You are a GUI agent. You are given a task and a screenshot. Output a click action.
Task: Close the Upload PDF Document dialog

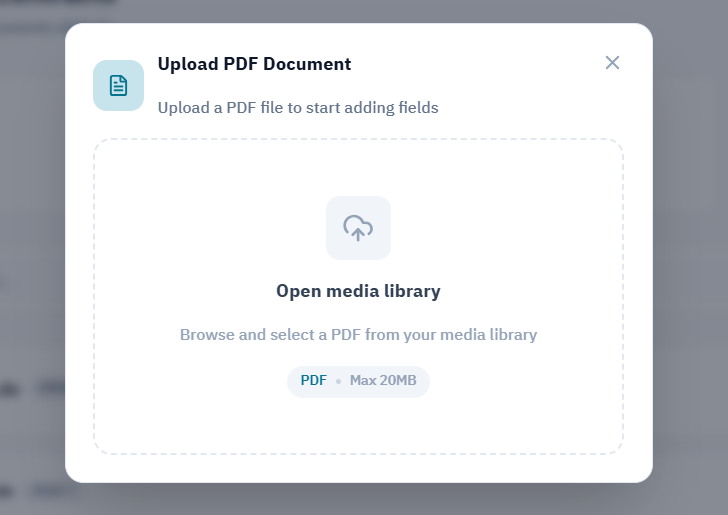(x=612, y=63)
